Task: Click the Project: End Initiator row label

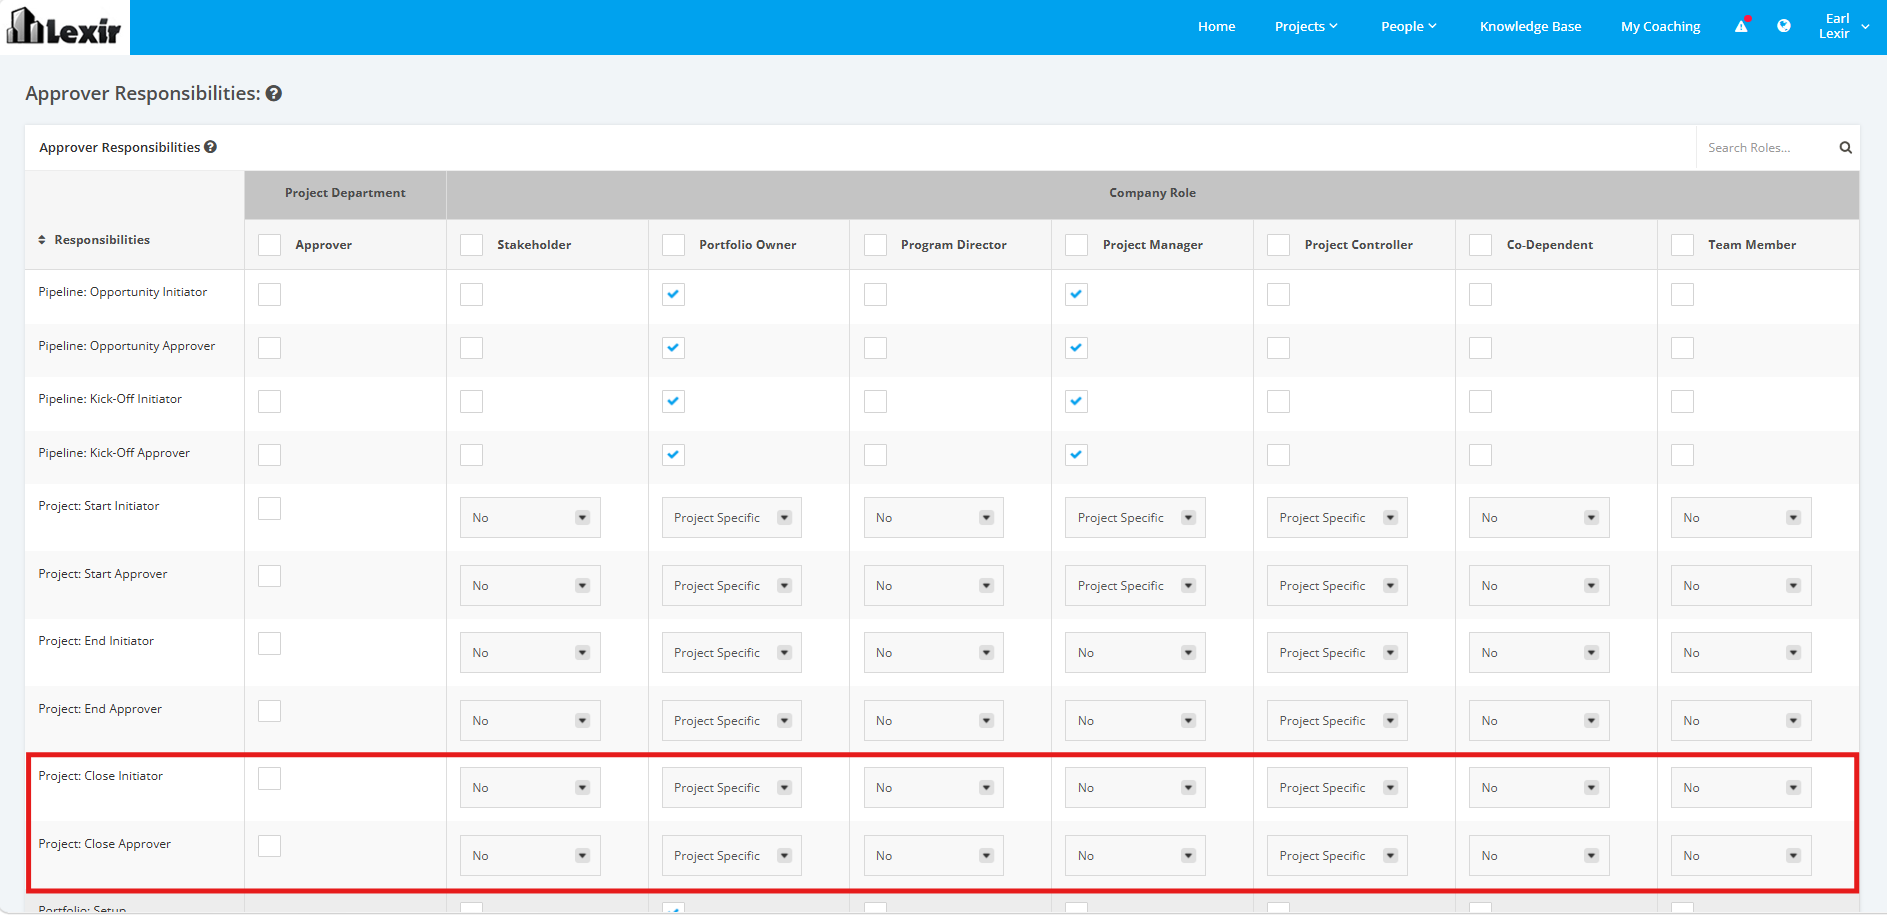Action: click(96, 641)
